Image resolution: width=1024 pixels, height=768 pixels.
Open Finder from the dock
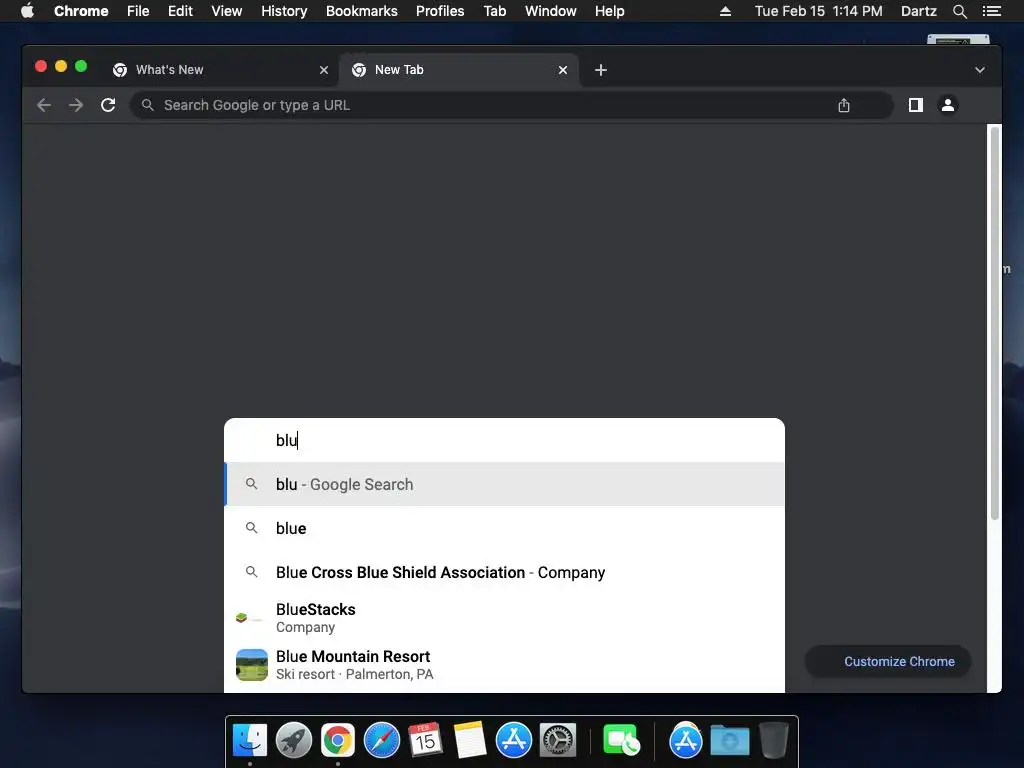249,741
